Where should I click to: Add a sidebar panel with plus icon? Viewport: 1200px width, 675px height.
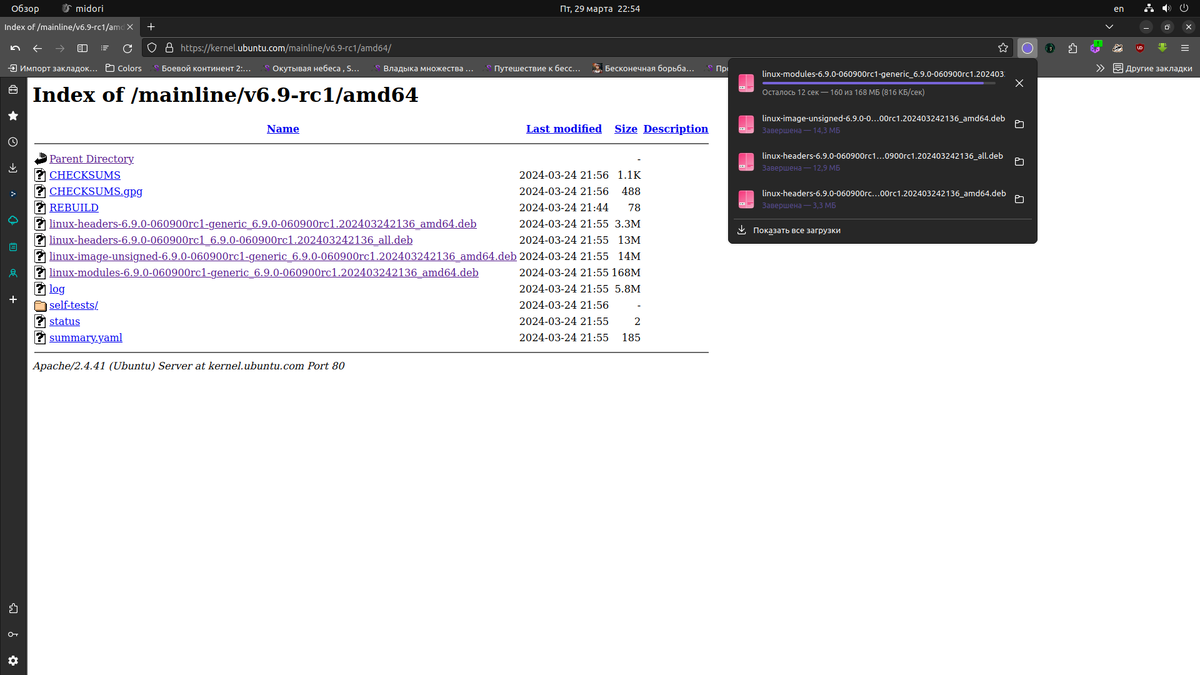[13, 299]
